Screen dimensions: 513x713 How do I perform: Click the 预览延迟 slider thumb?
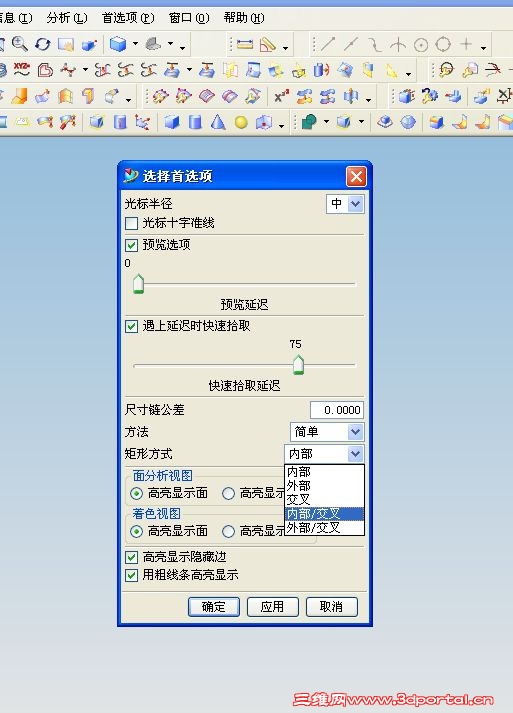pos(138,284)
